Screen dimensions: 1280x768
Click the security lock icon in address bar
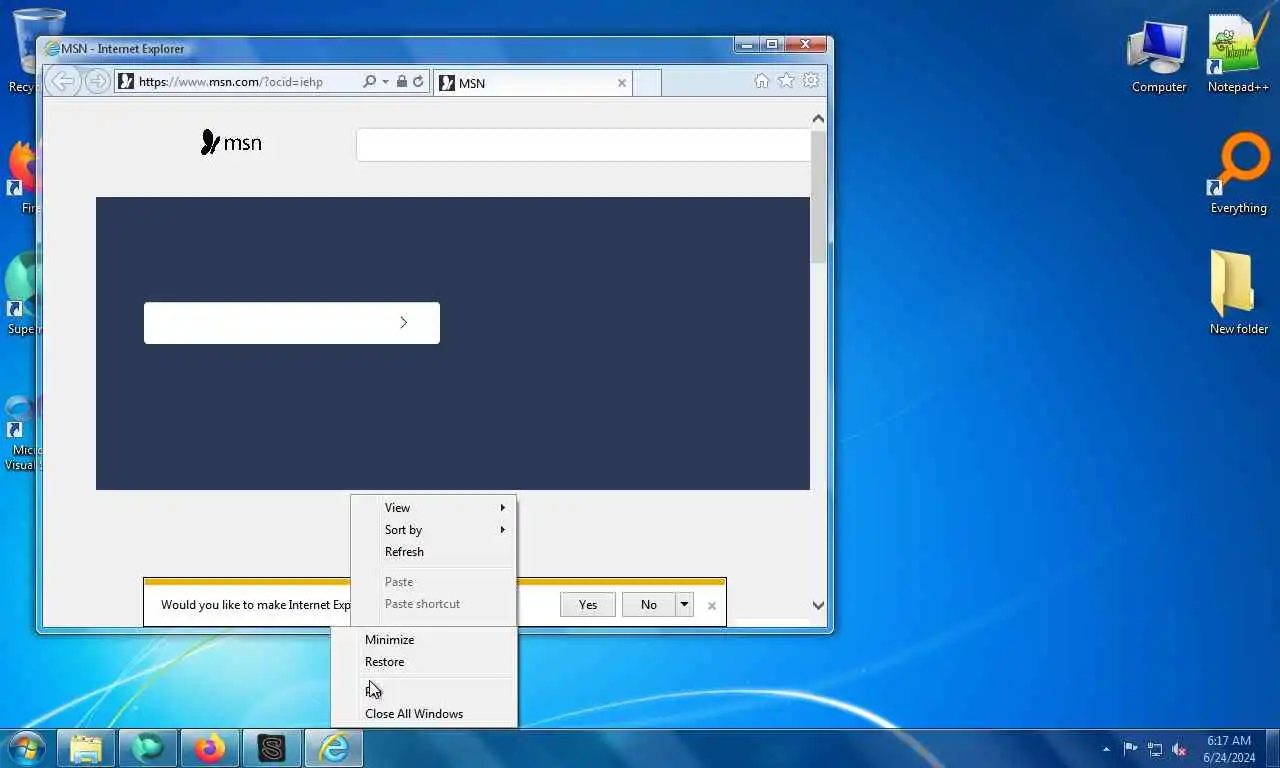(x=401, y=81)
